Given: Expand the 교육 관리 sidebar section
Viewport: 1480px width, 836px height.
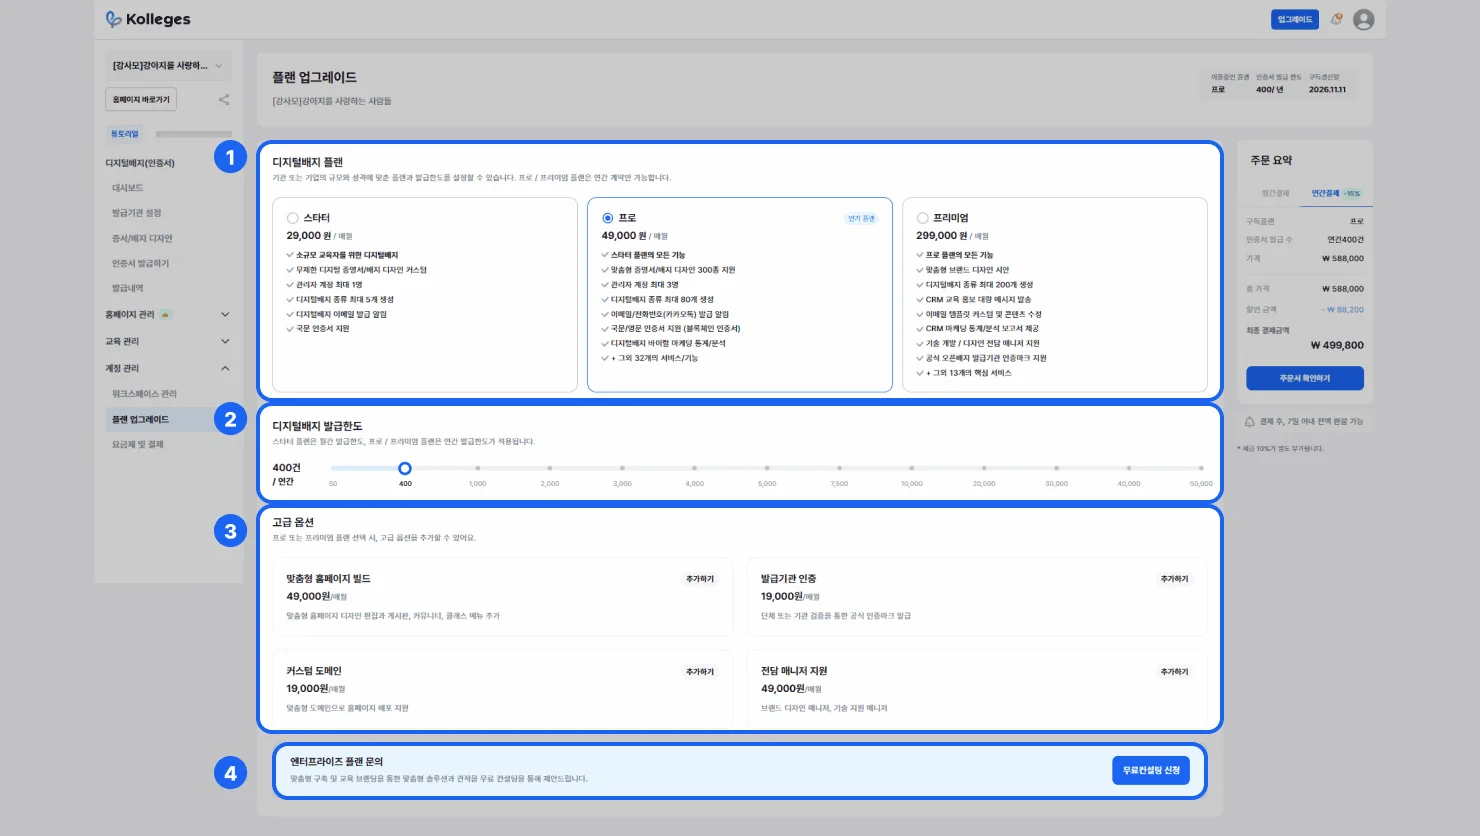Looking at the screenshot, I should click(225, 342).
